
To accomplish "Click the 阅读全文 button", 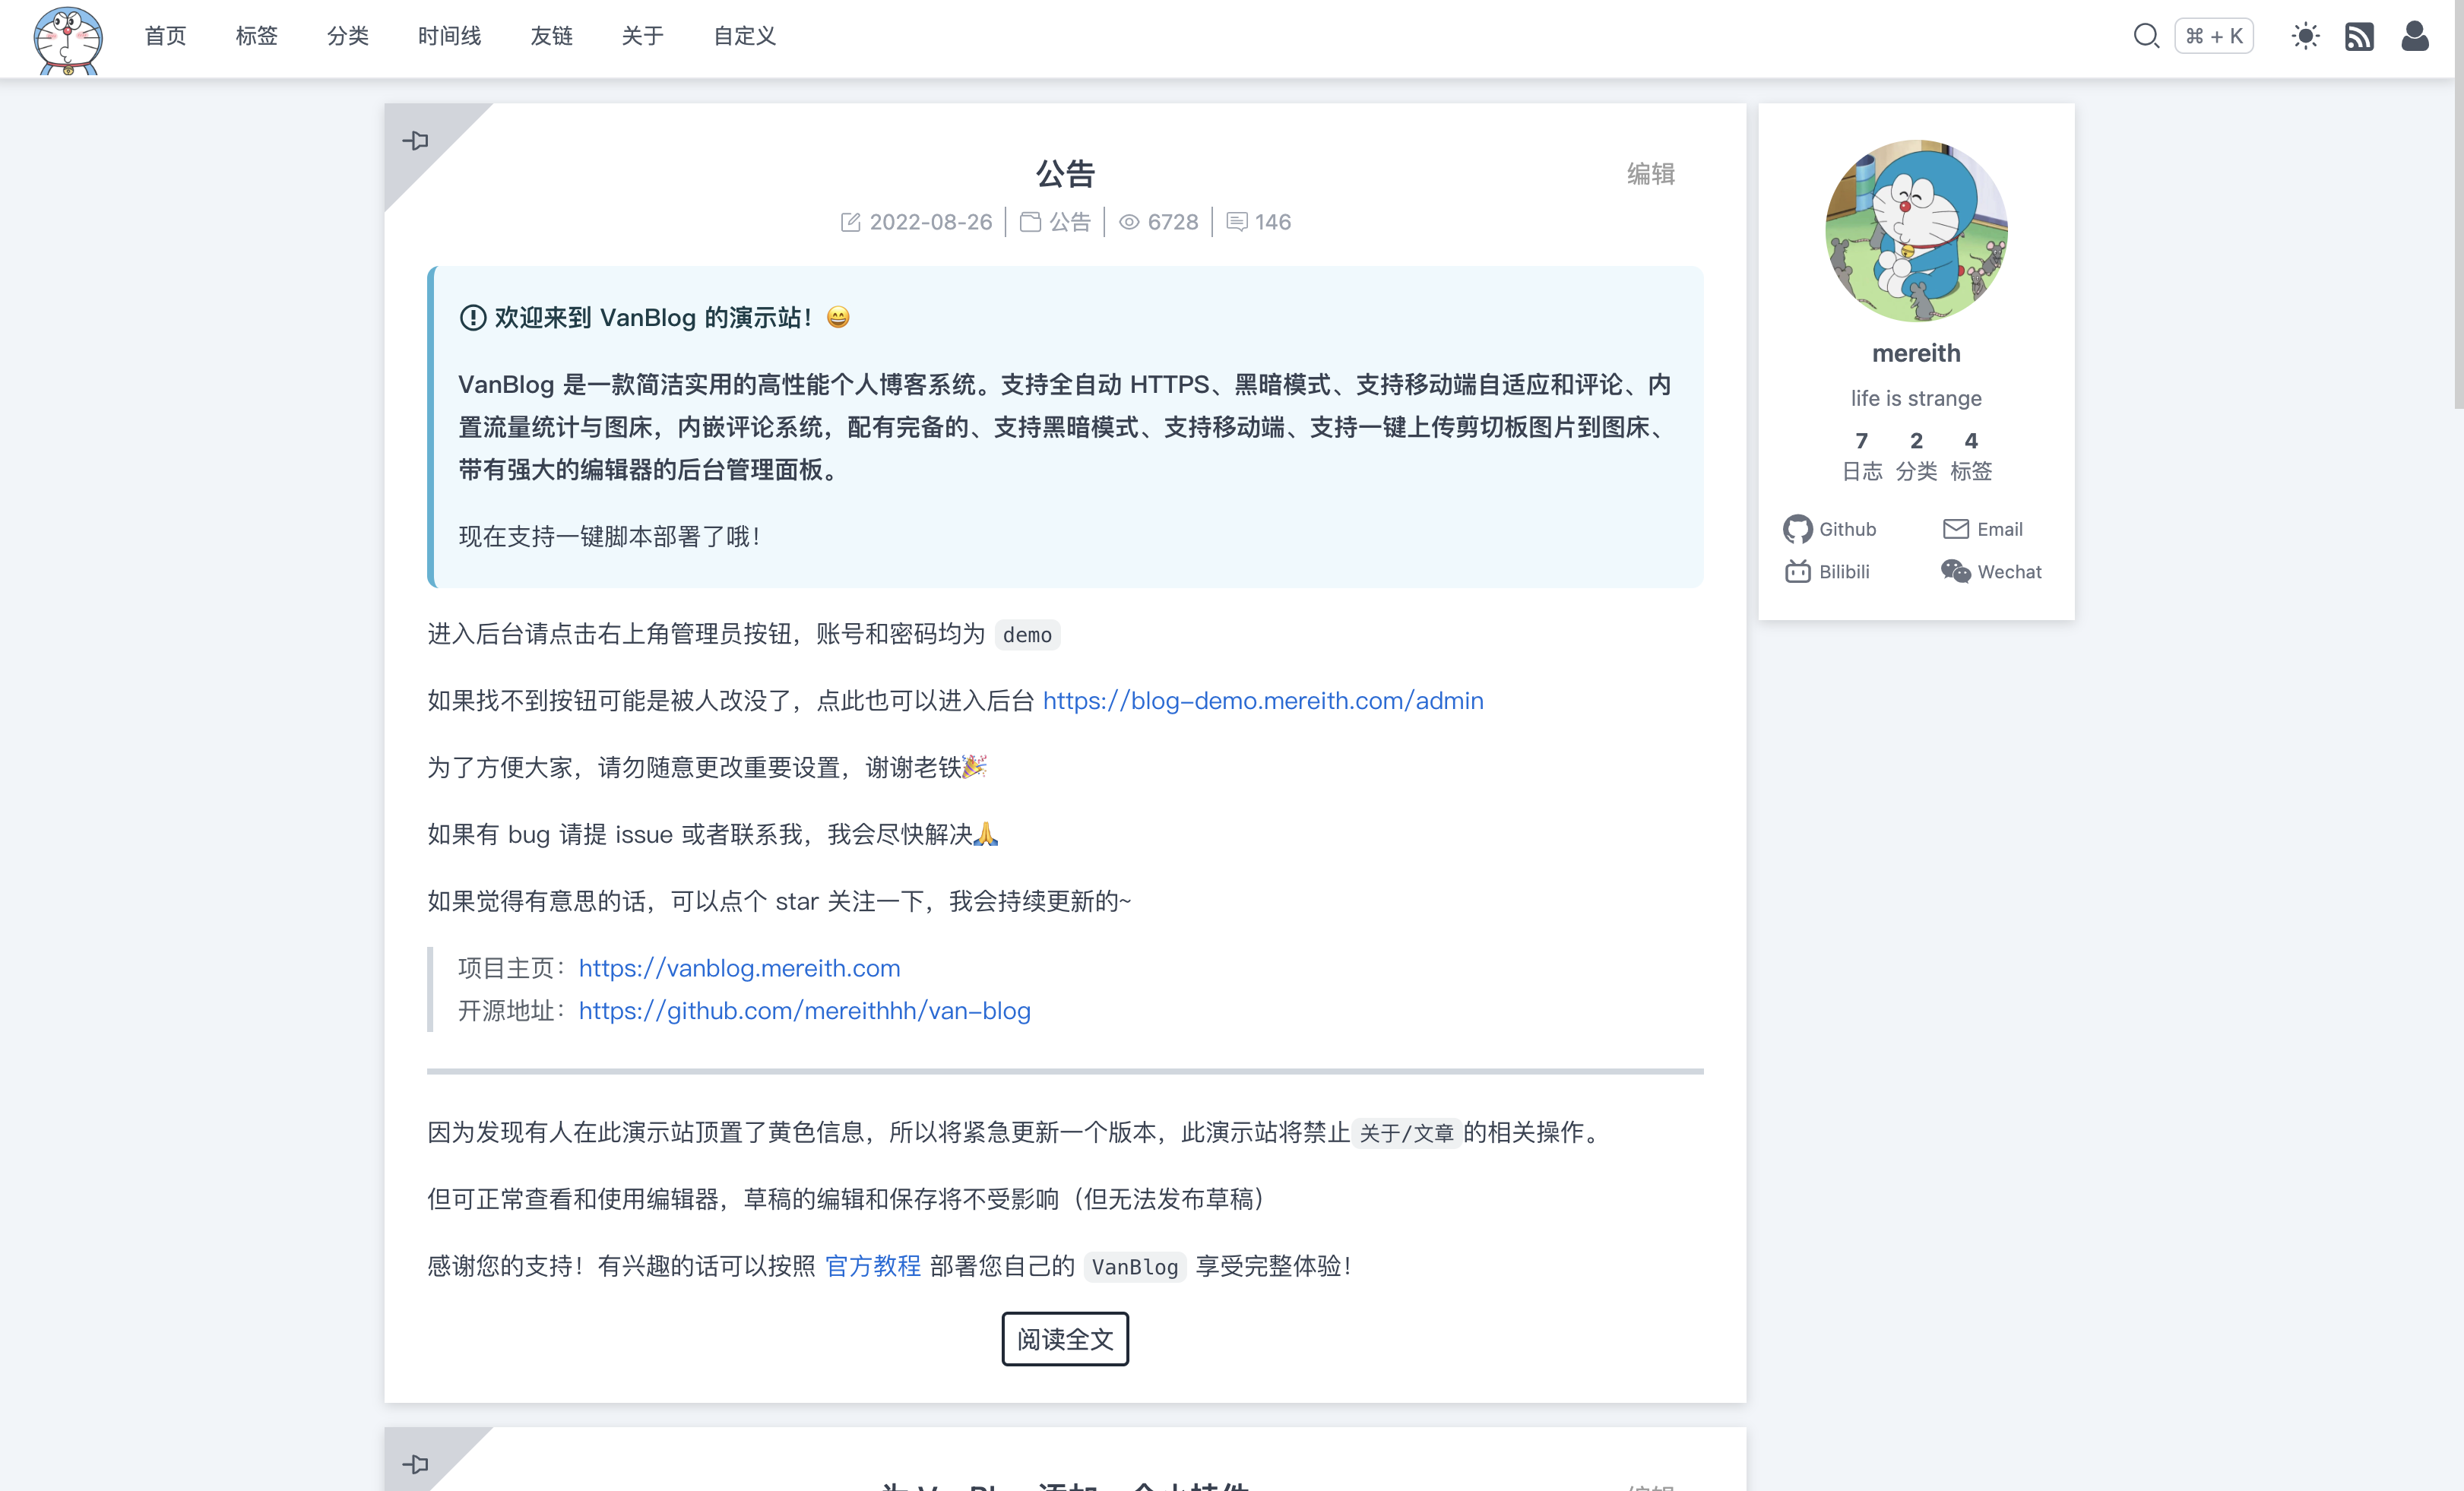I will pyautogui.click(x=1064, y=1339).
